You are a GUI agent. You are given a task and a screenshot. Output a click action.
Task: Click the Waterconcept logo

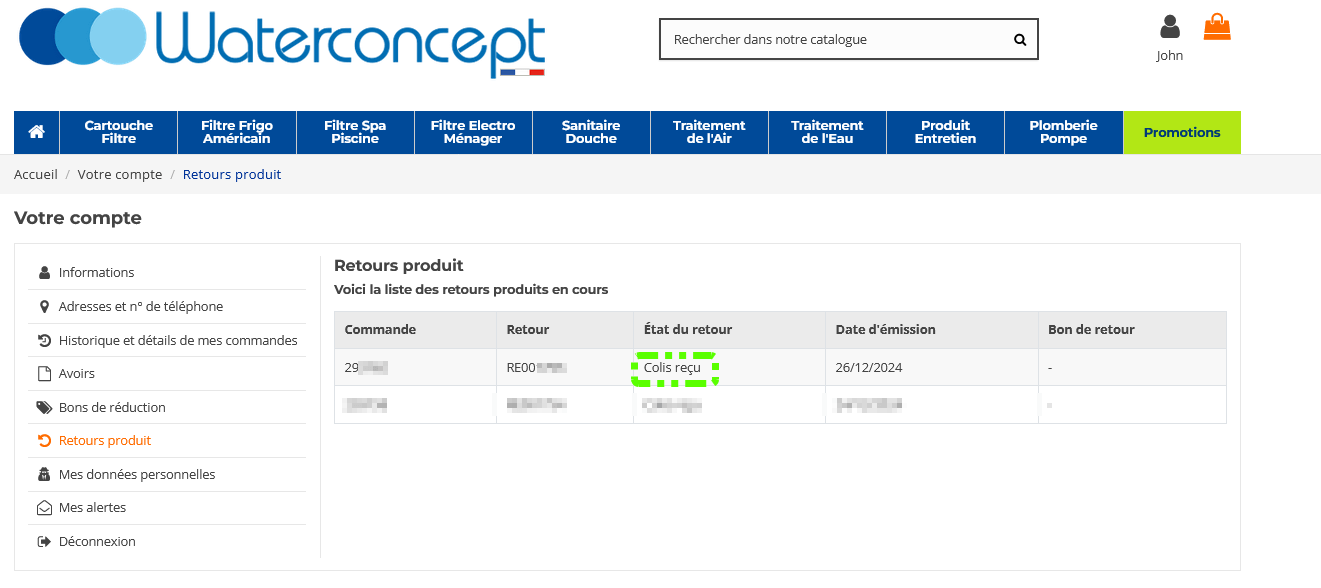282,40
